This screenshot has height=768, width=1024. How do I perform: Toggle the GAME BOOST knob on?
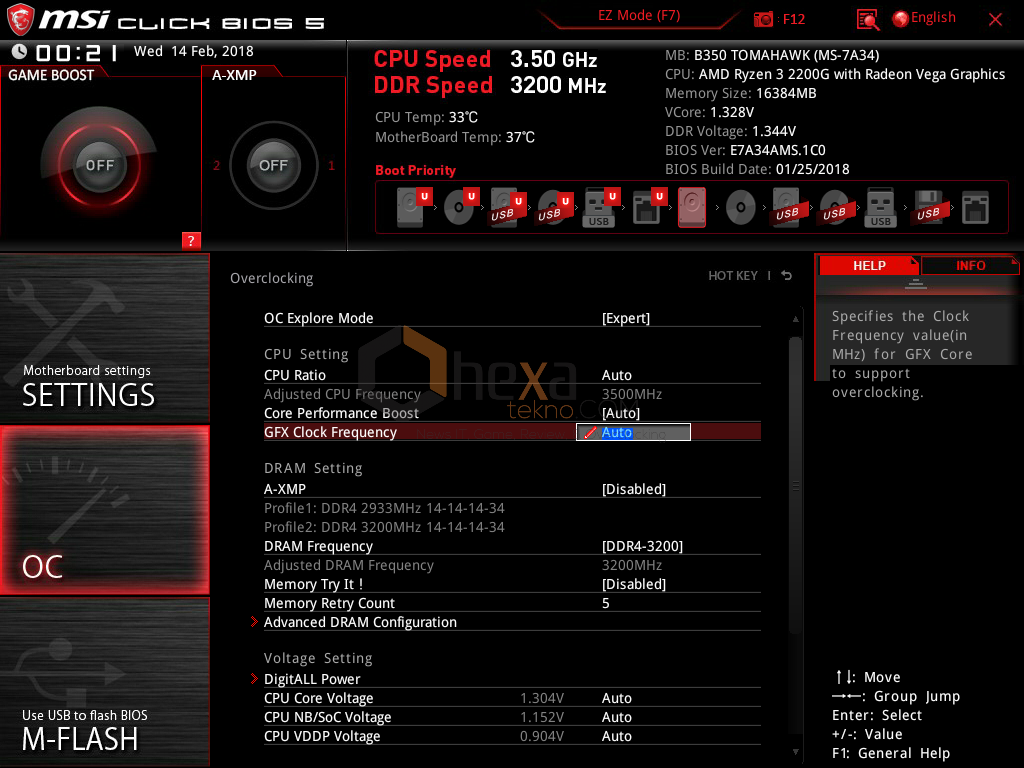pos(99,165)
